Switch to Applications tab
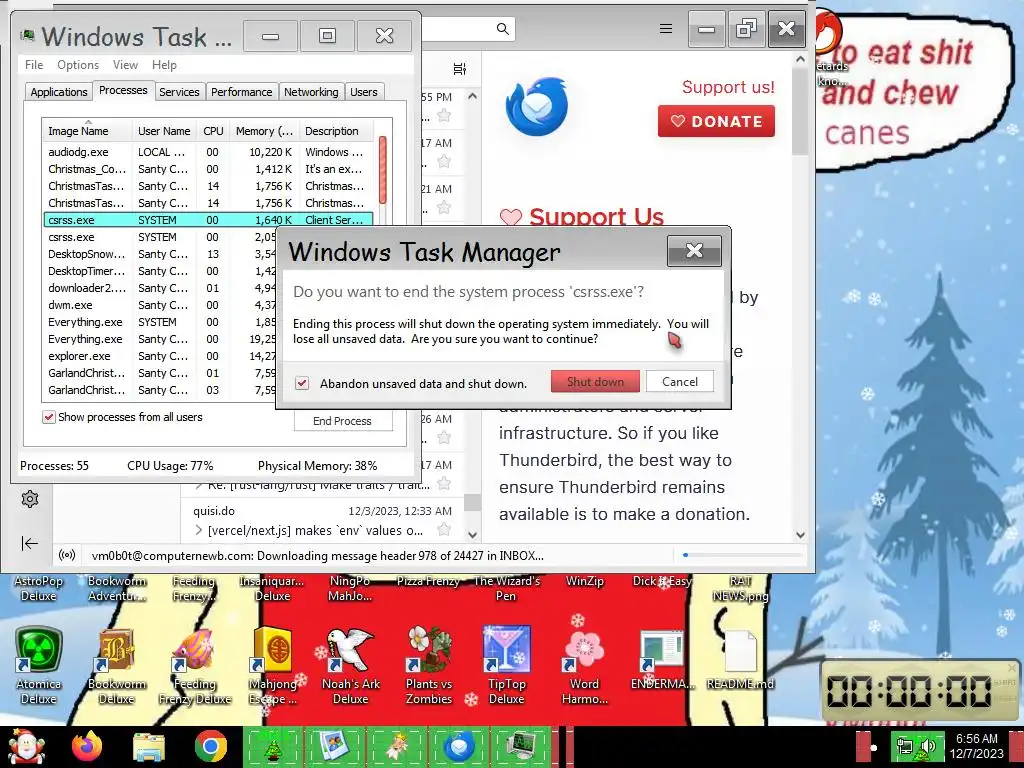 [x=59, y=92]
